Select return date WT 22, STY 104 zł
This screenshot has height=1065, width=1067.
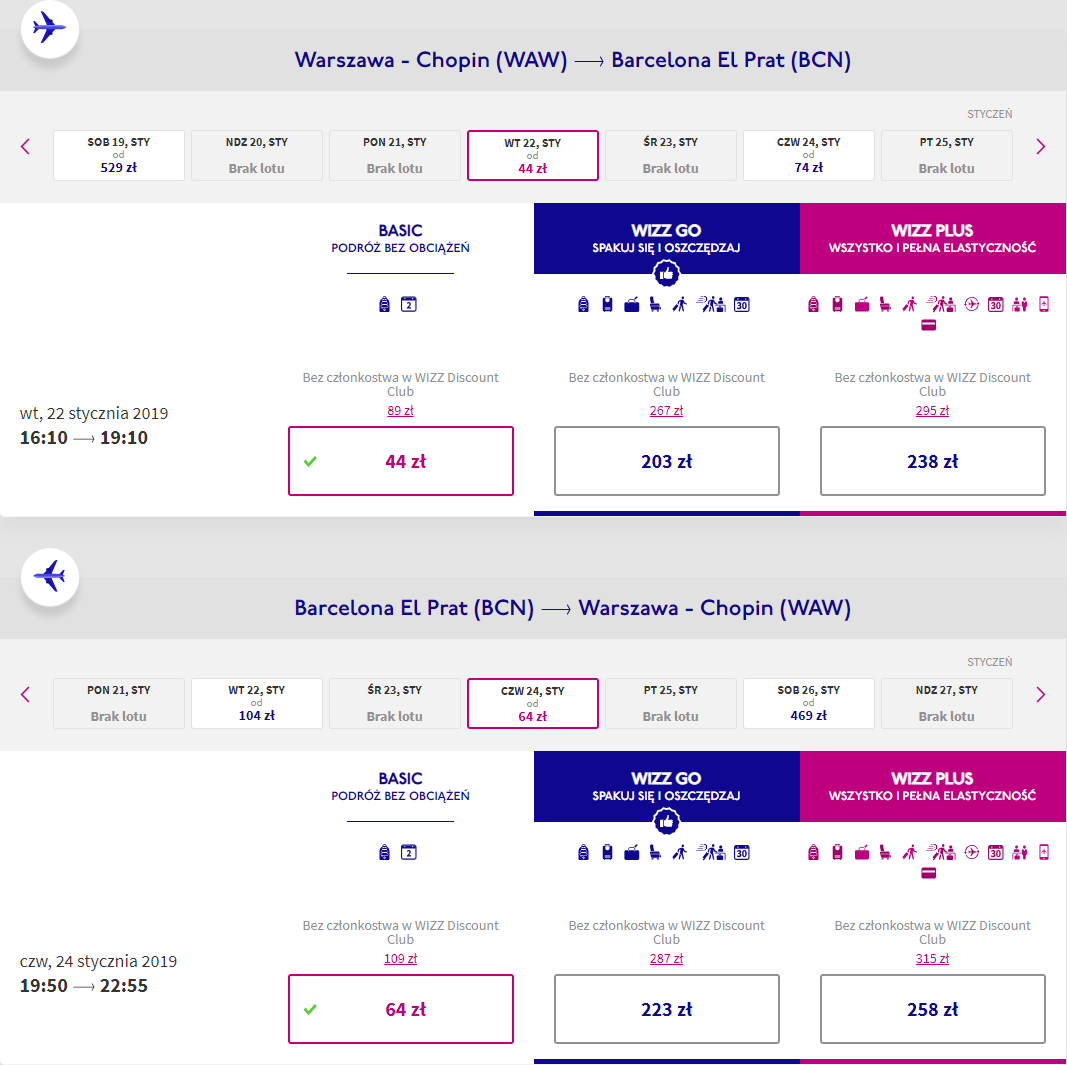click(257, 703)
